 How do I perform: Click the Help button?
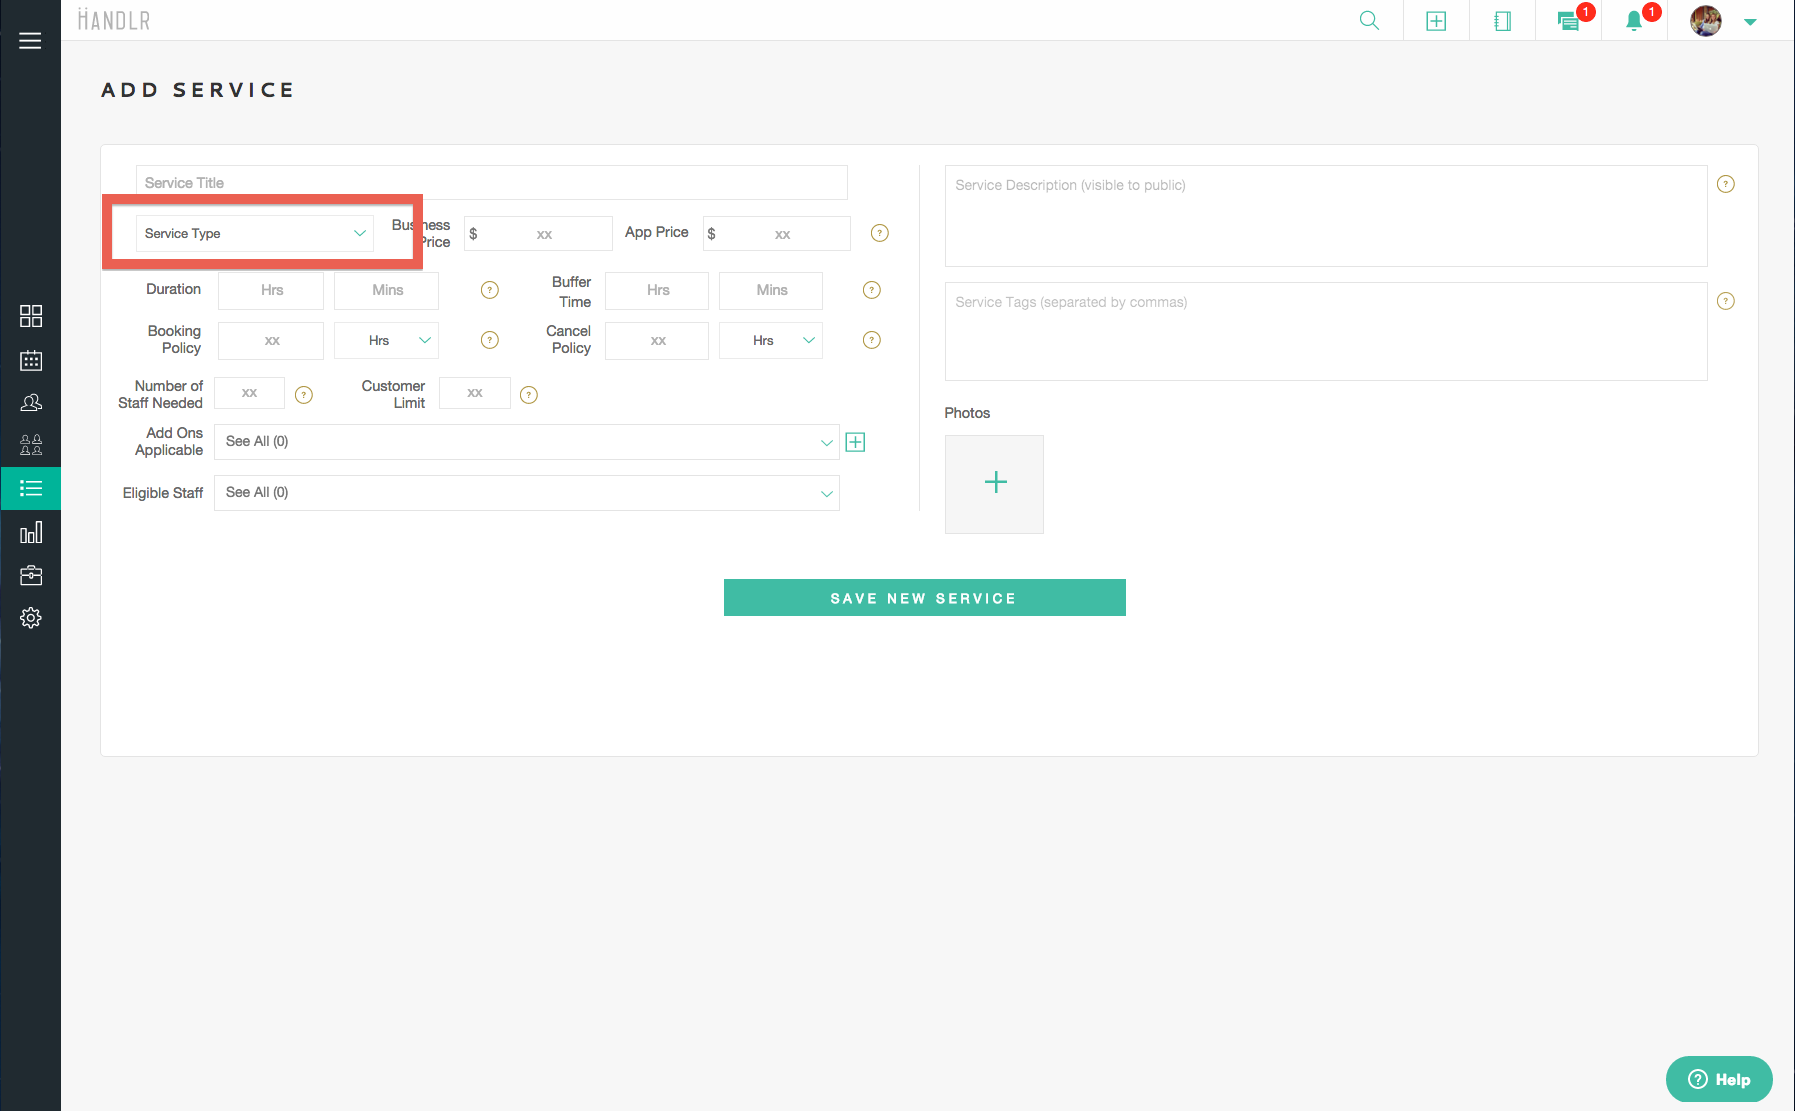click(1719, 1079)
